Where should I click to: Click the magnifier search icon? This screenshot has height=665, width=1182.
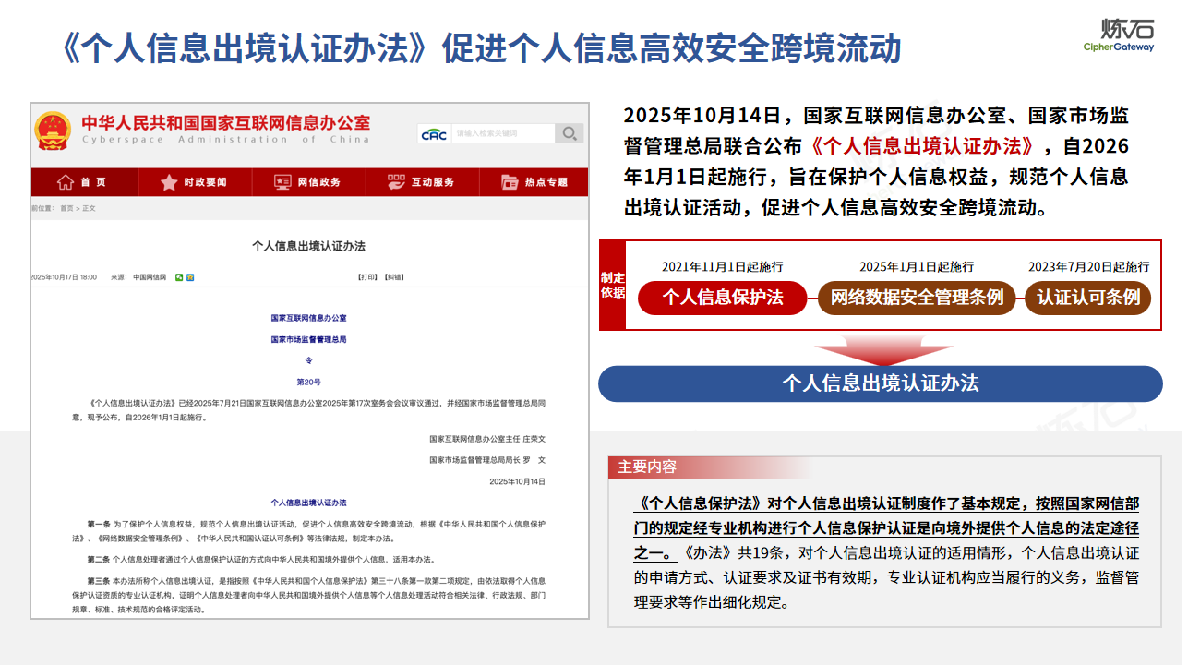point(568,134)
